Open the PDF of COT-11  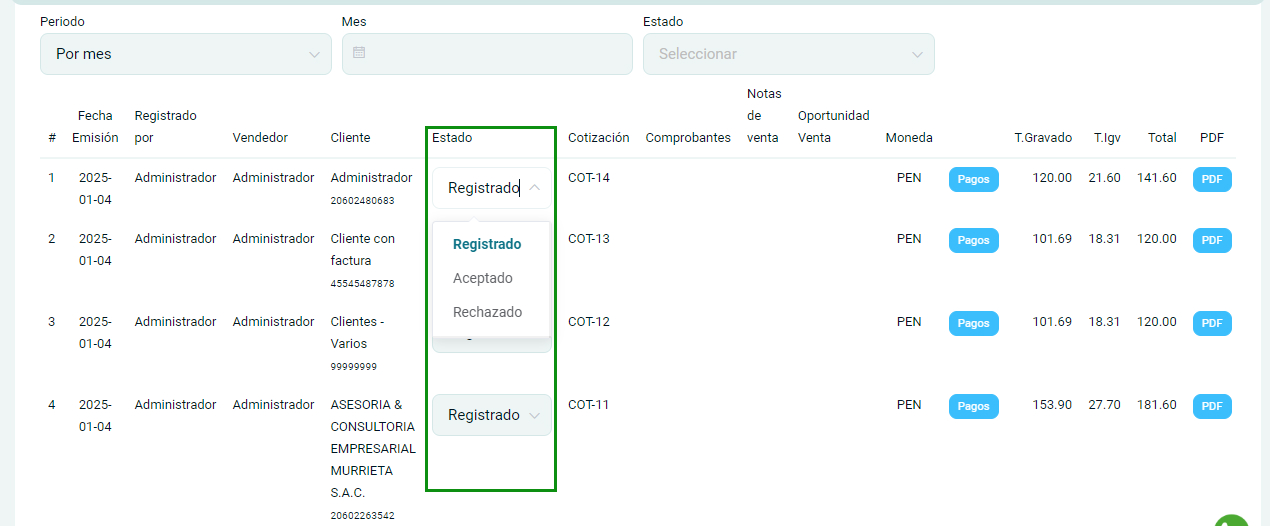(1212, 407)
